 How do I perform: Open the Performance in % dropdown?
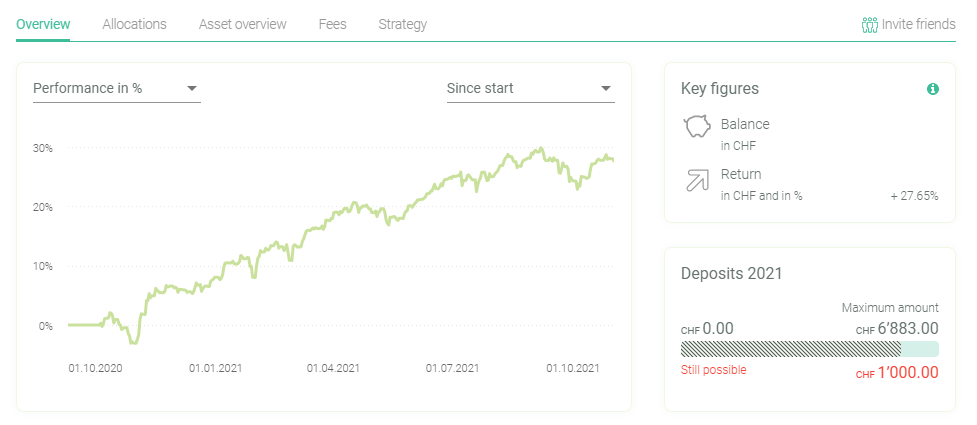click(x=117, y=89)
